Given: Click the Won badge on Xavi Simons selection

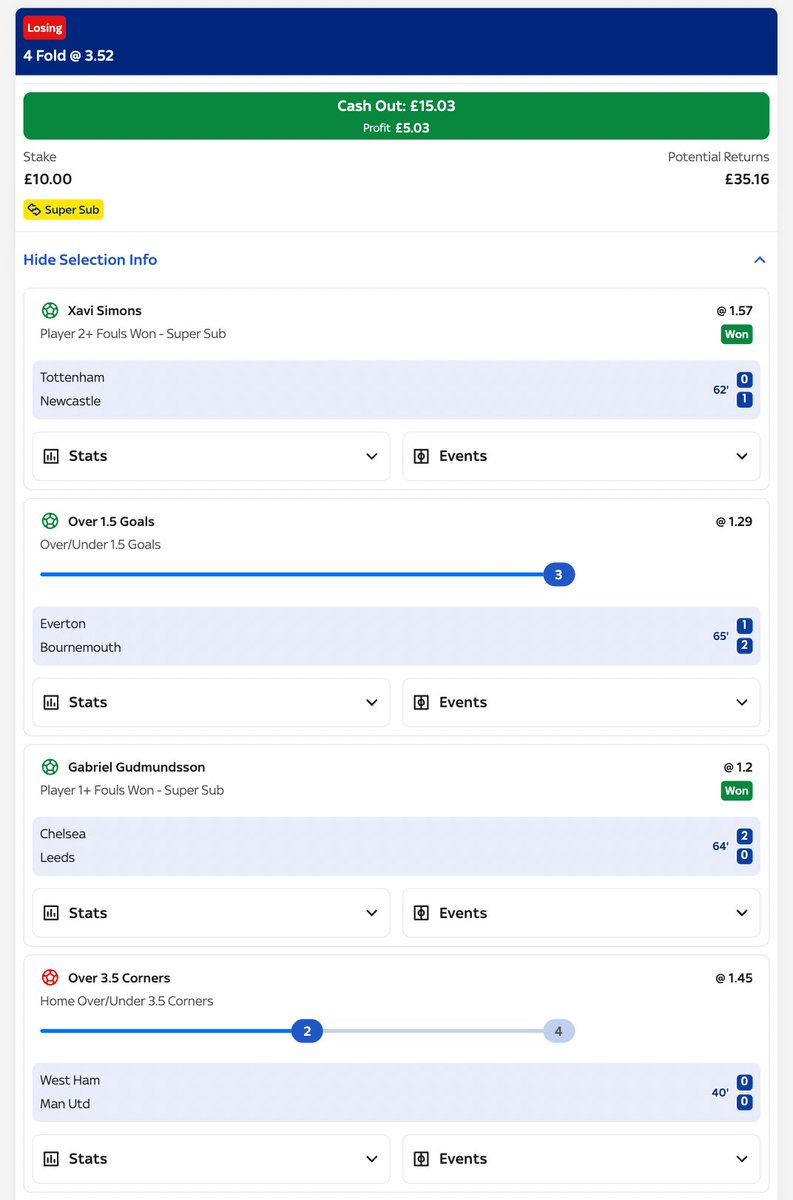Looking at the screenshot, I should (737, 335).
